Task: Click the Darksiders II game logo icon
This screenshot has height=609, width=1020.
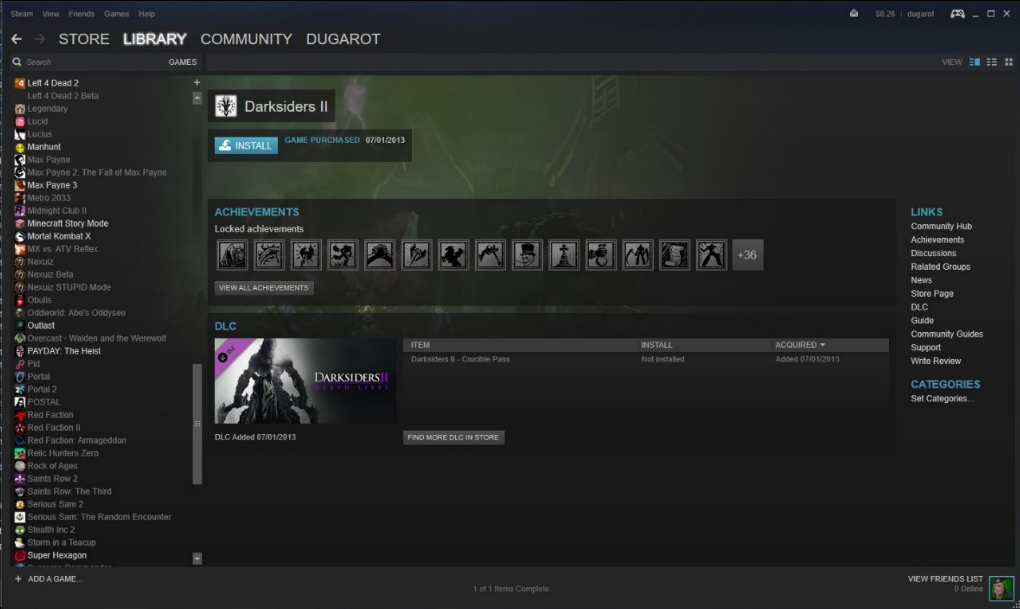Action: point(226,106)
